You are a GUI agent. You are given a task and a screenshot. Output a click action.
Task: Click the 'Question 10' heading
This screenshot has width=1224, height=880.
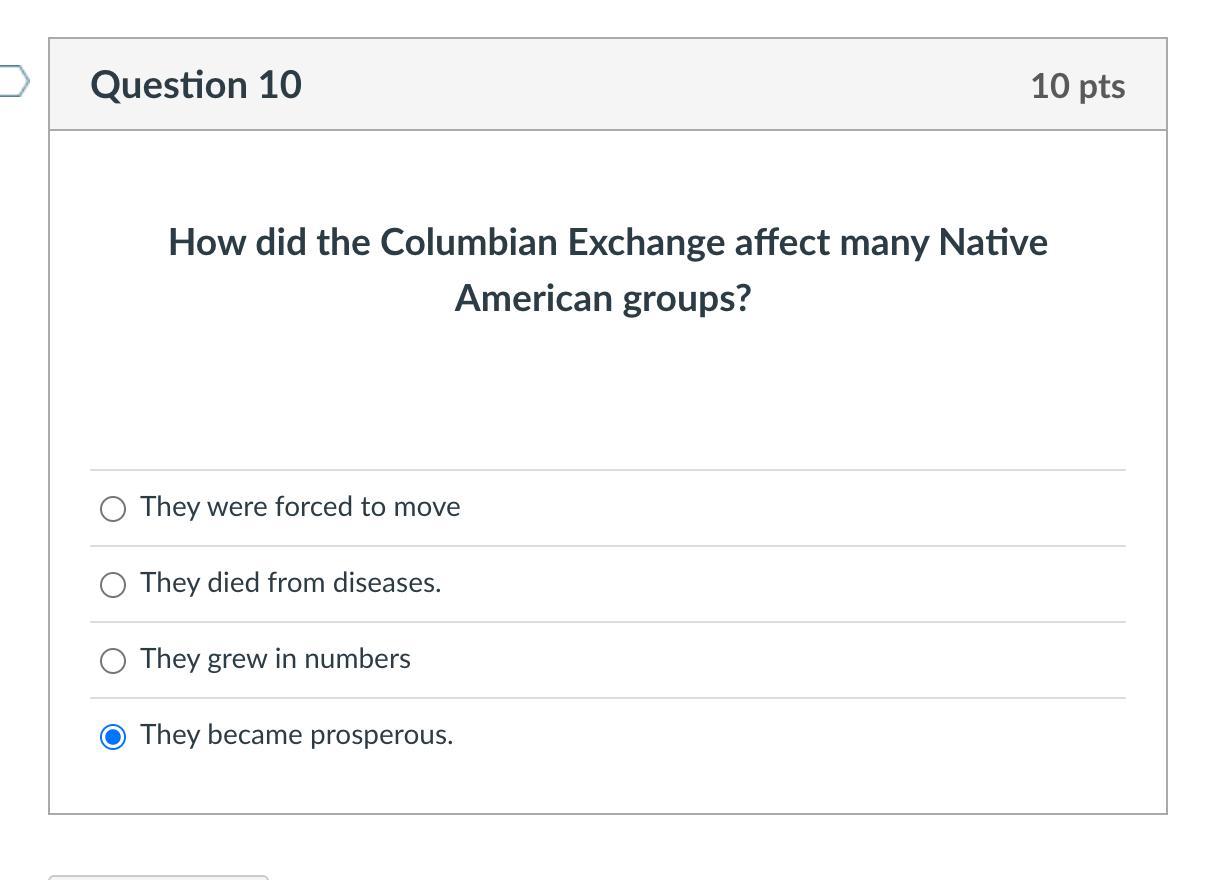pyautogui.click(x=196, y=85)
